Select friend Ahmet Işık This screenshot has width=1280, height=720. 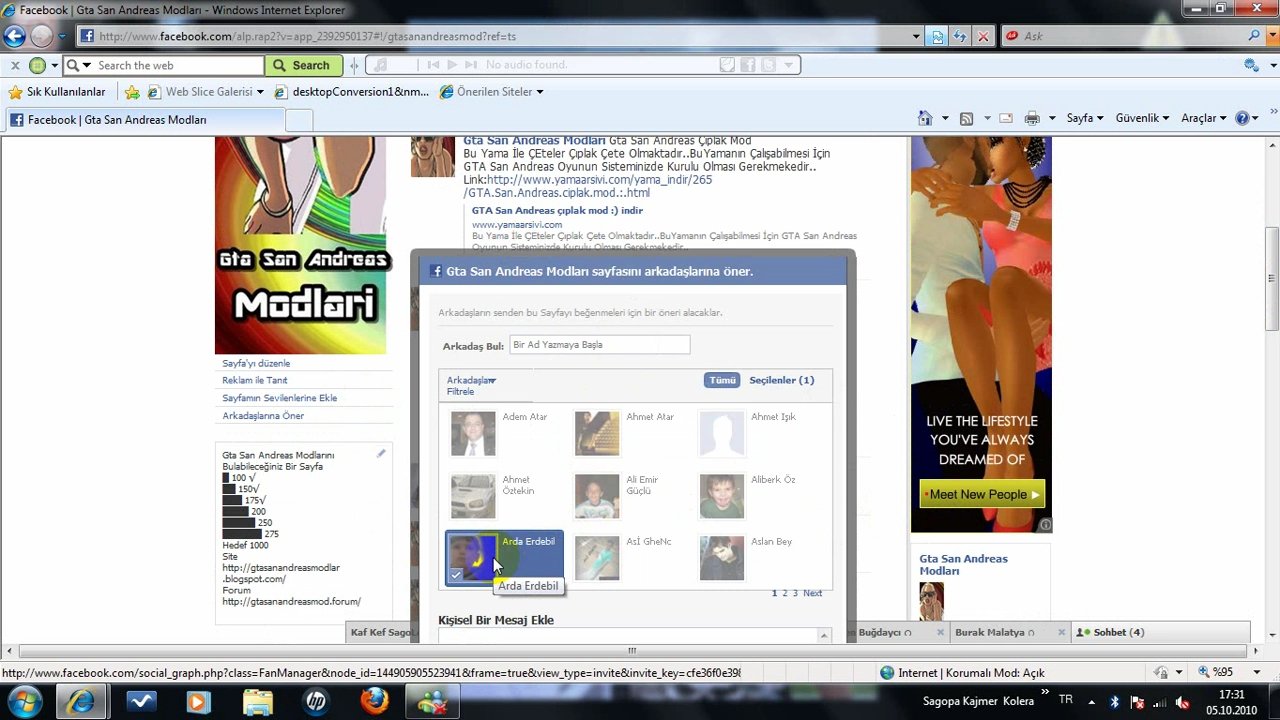[x=752, y=433]
